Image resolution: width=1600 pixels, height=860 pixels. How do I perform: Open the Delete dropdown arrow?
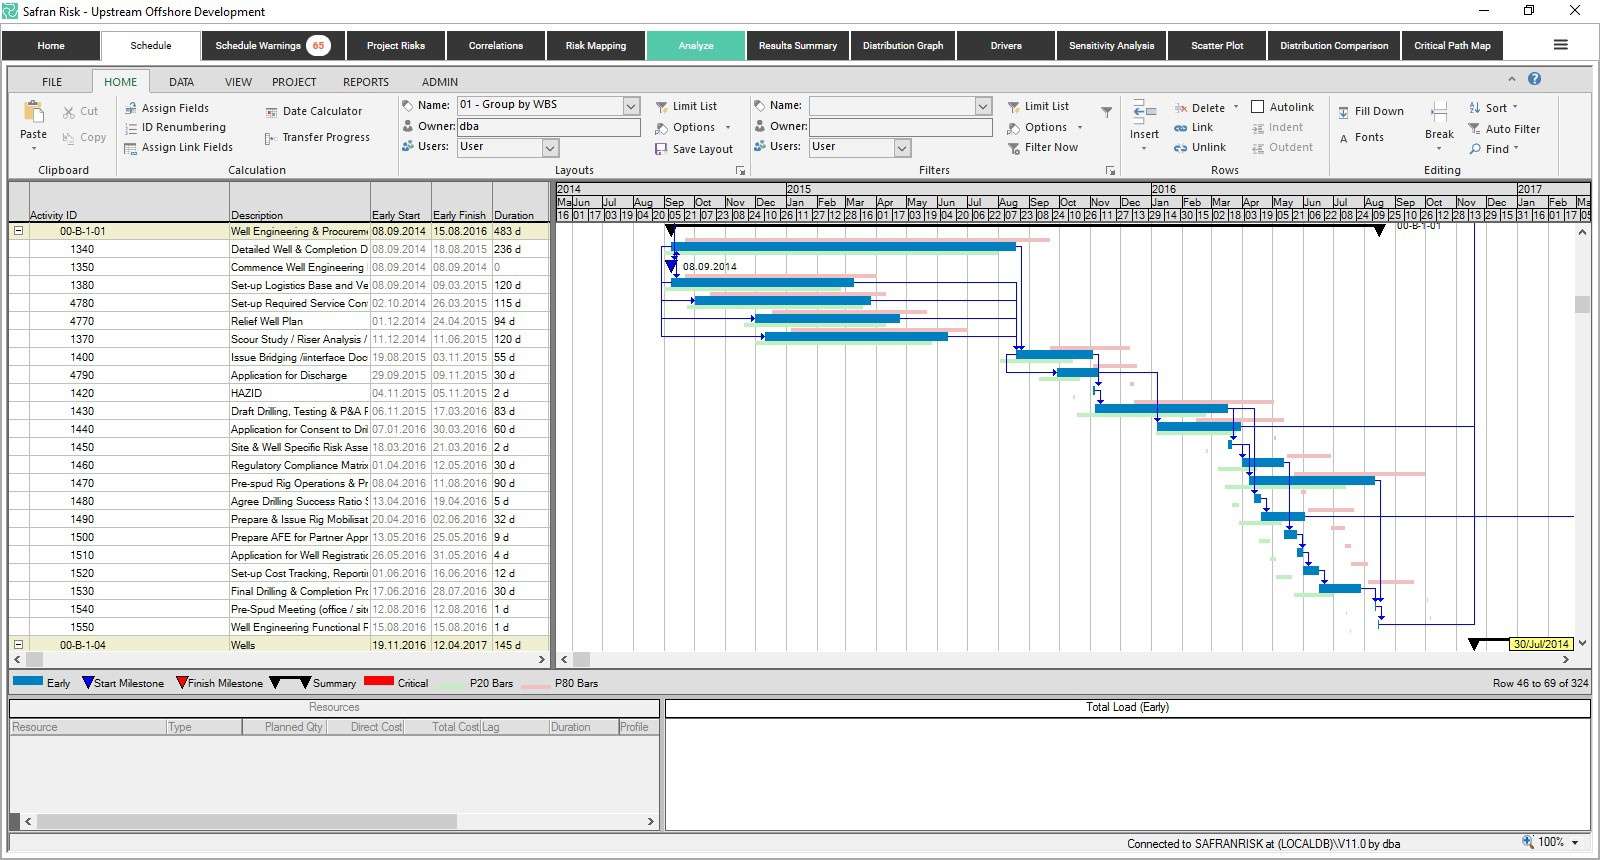pyautogui.click(x=1236, y=107)
